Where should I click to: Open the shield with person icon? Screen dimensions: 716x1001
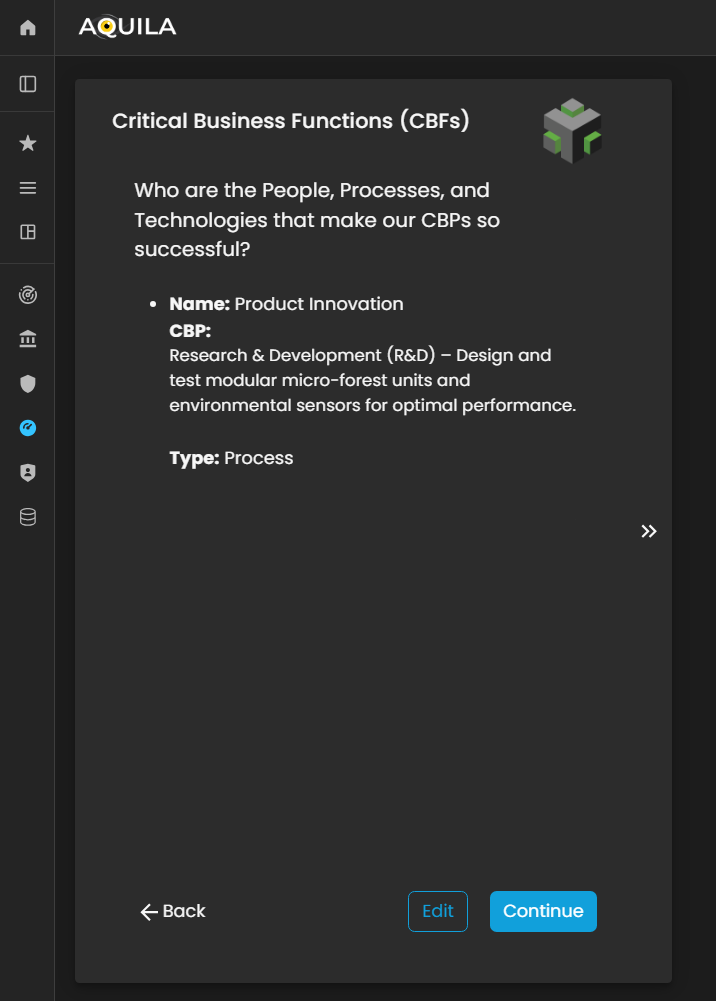point(28,473)
